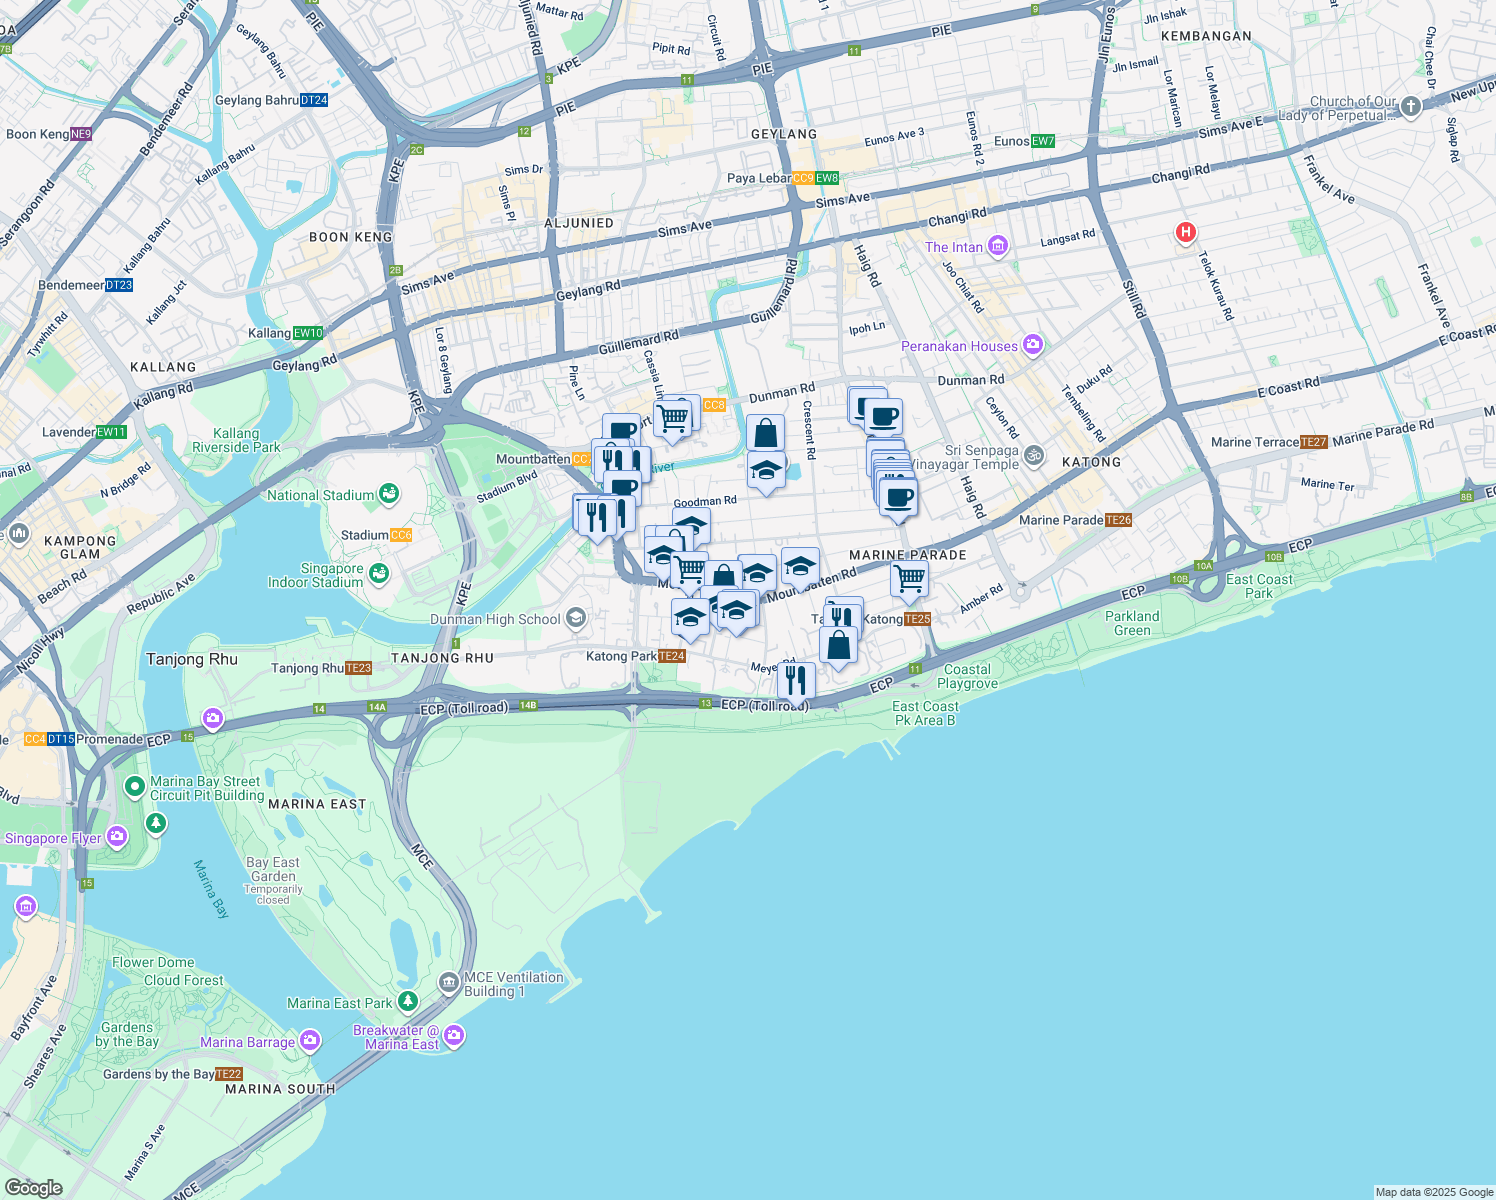The height and width of the screenshot is (1200, 1496).
Task: Click the Sri Senpaga Vinayagar Temple pin
Action: pyautogui.click(x=1034, y=456)
